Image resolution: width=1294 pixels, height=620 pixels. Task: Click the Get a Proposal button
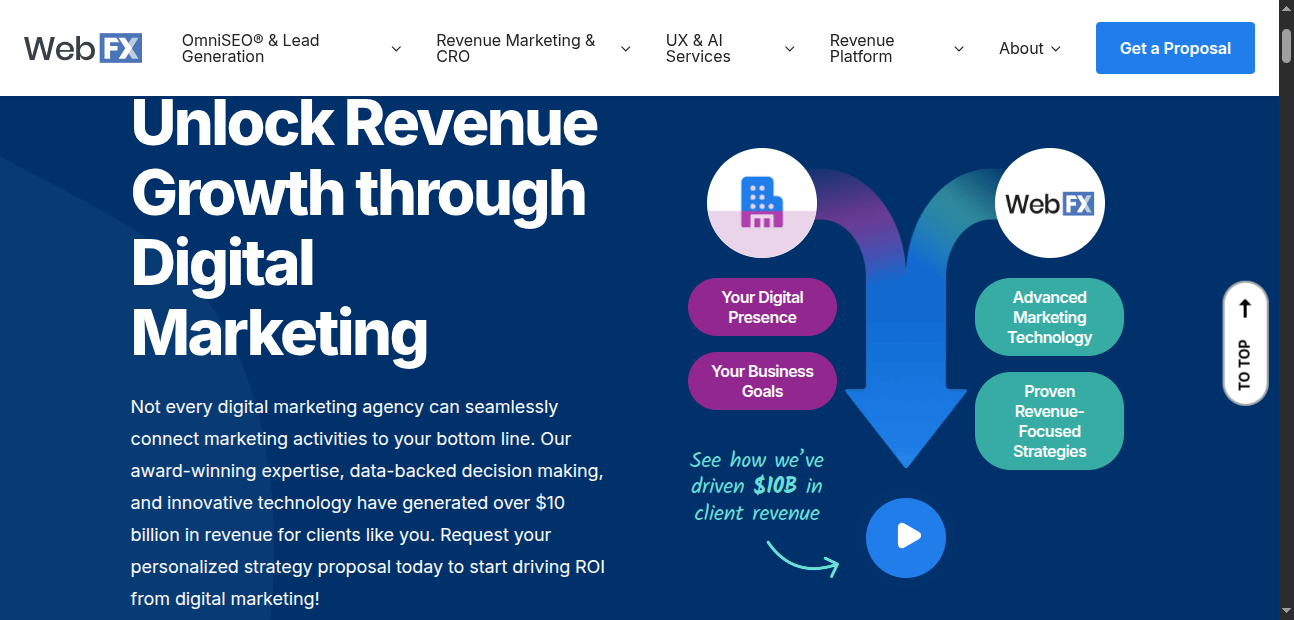coord(1175,47)
